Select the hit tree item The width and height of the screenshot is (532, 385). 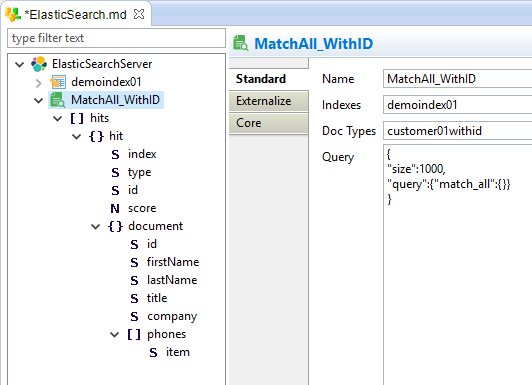[x=116, y=136]
